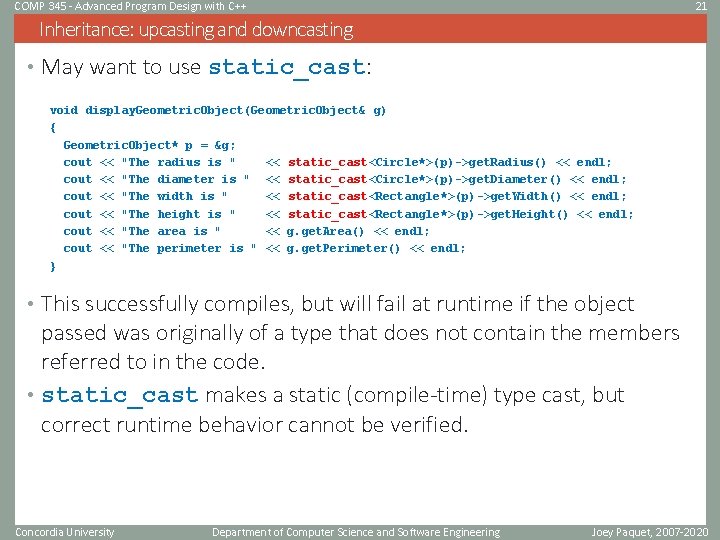Screen dimensions: 720x540
Task: Click the code line with 'The diameter is'
Action: coord(345,180)
